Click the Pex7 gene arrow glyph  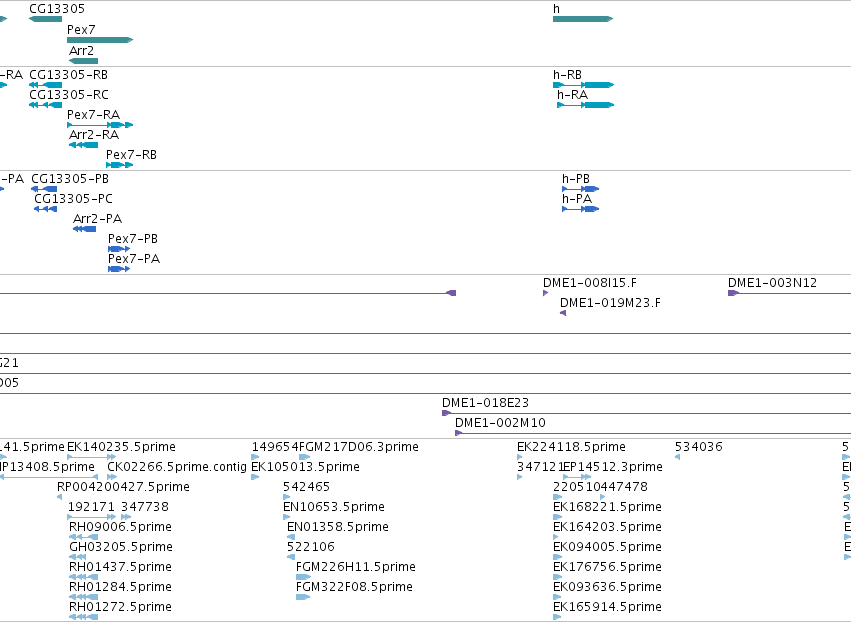(x=100, y=40)
